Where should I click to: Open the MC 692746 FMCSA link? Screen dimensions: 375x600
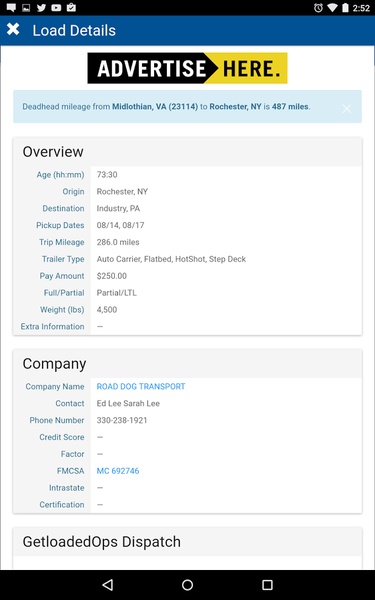pos(118,471)
